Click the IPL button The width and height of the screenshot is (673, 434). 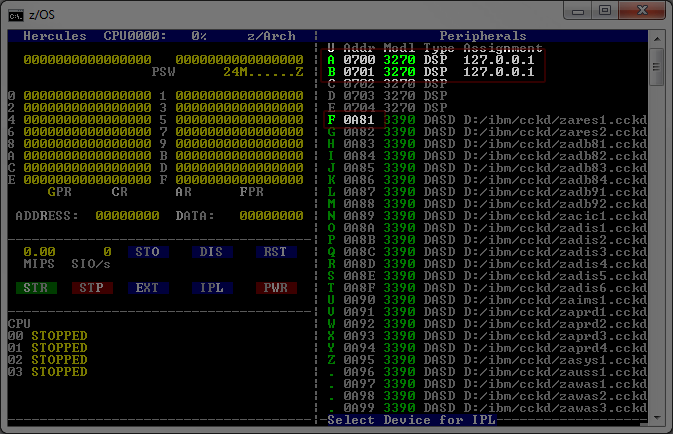(x=212, y=288)
